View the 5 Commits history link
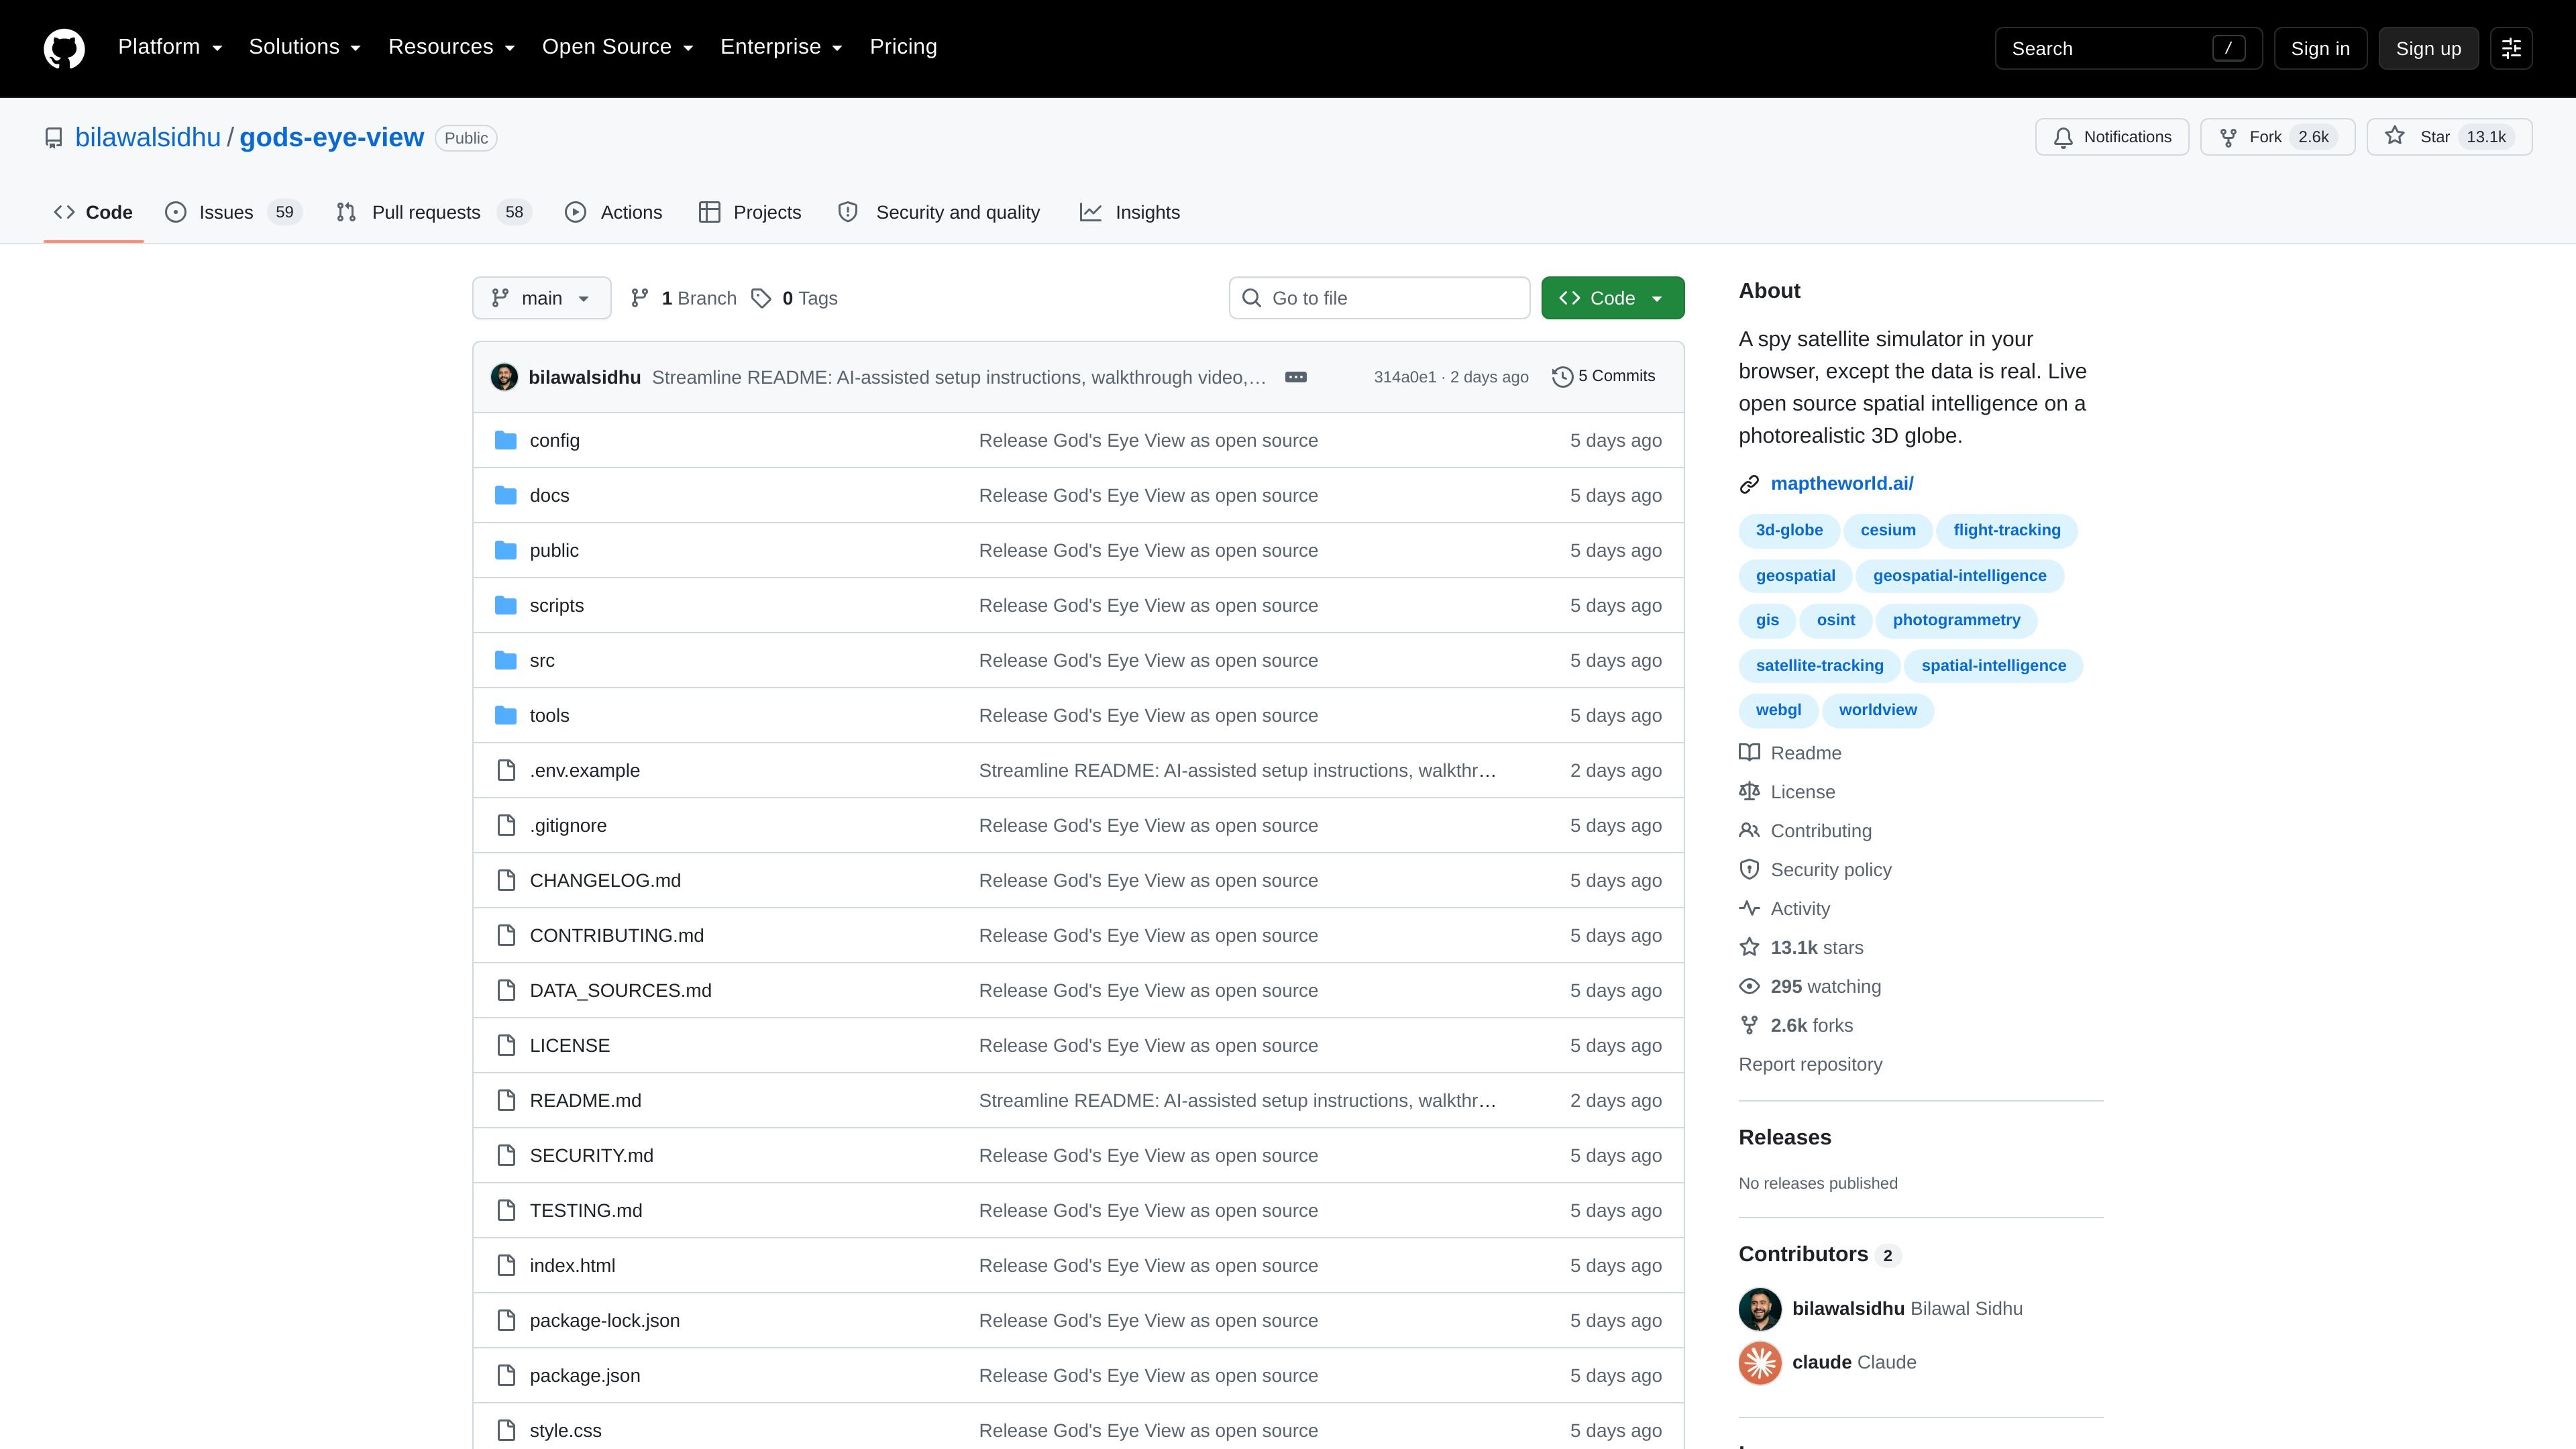Screen dimensions: 2576x1449 (x=1604, y=377)
